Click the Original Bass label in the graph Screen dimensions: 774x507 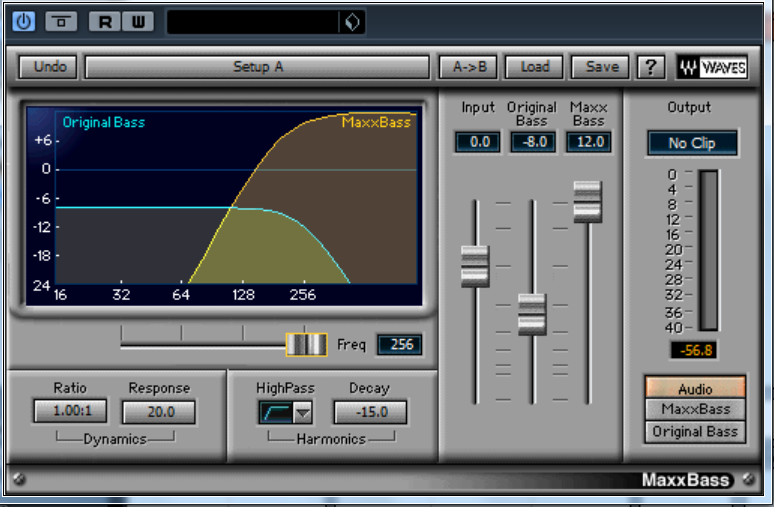(x=104, y=122)
